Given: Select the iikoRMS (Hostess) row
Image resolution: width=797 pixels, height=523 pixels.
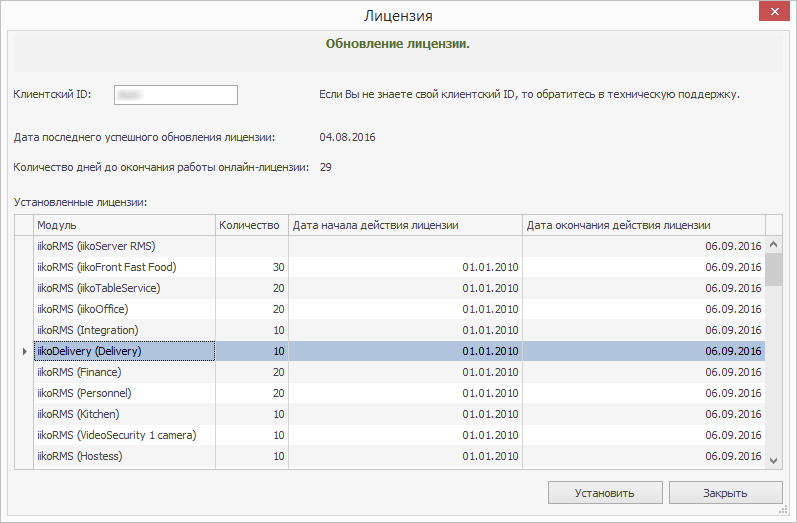Looking at the screenshot, I should (x=123, y=456).
